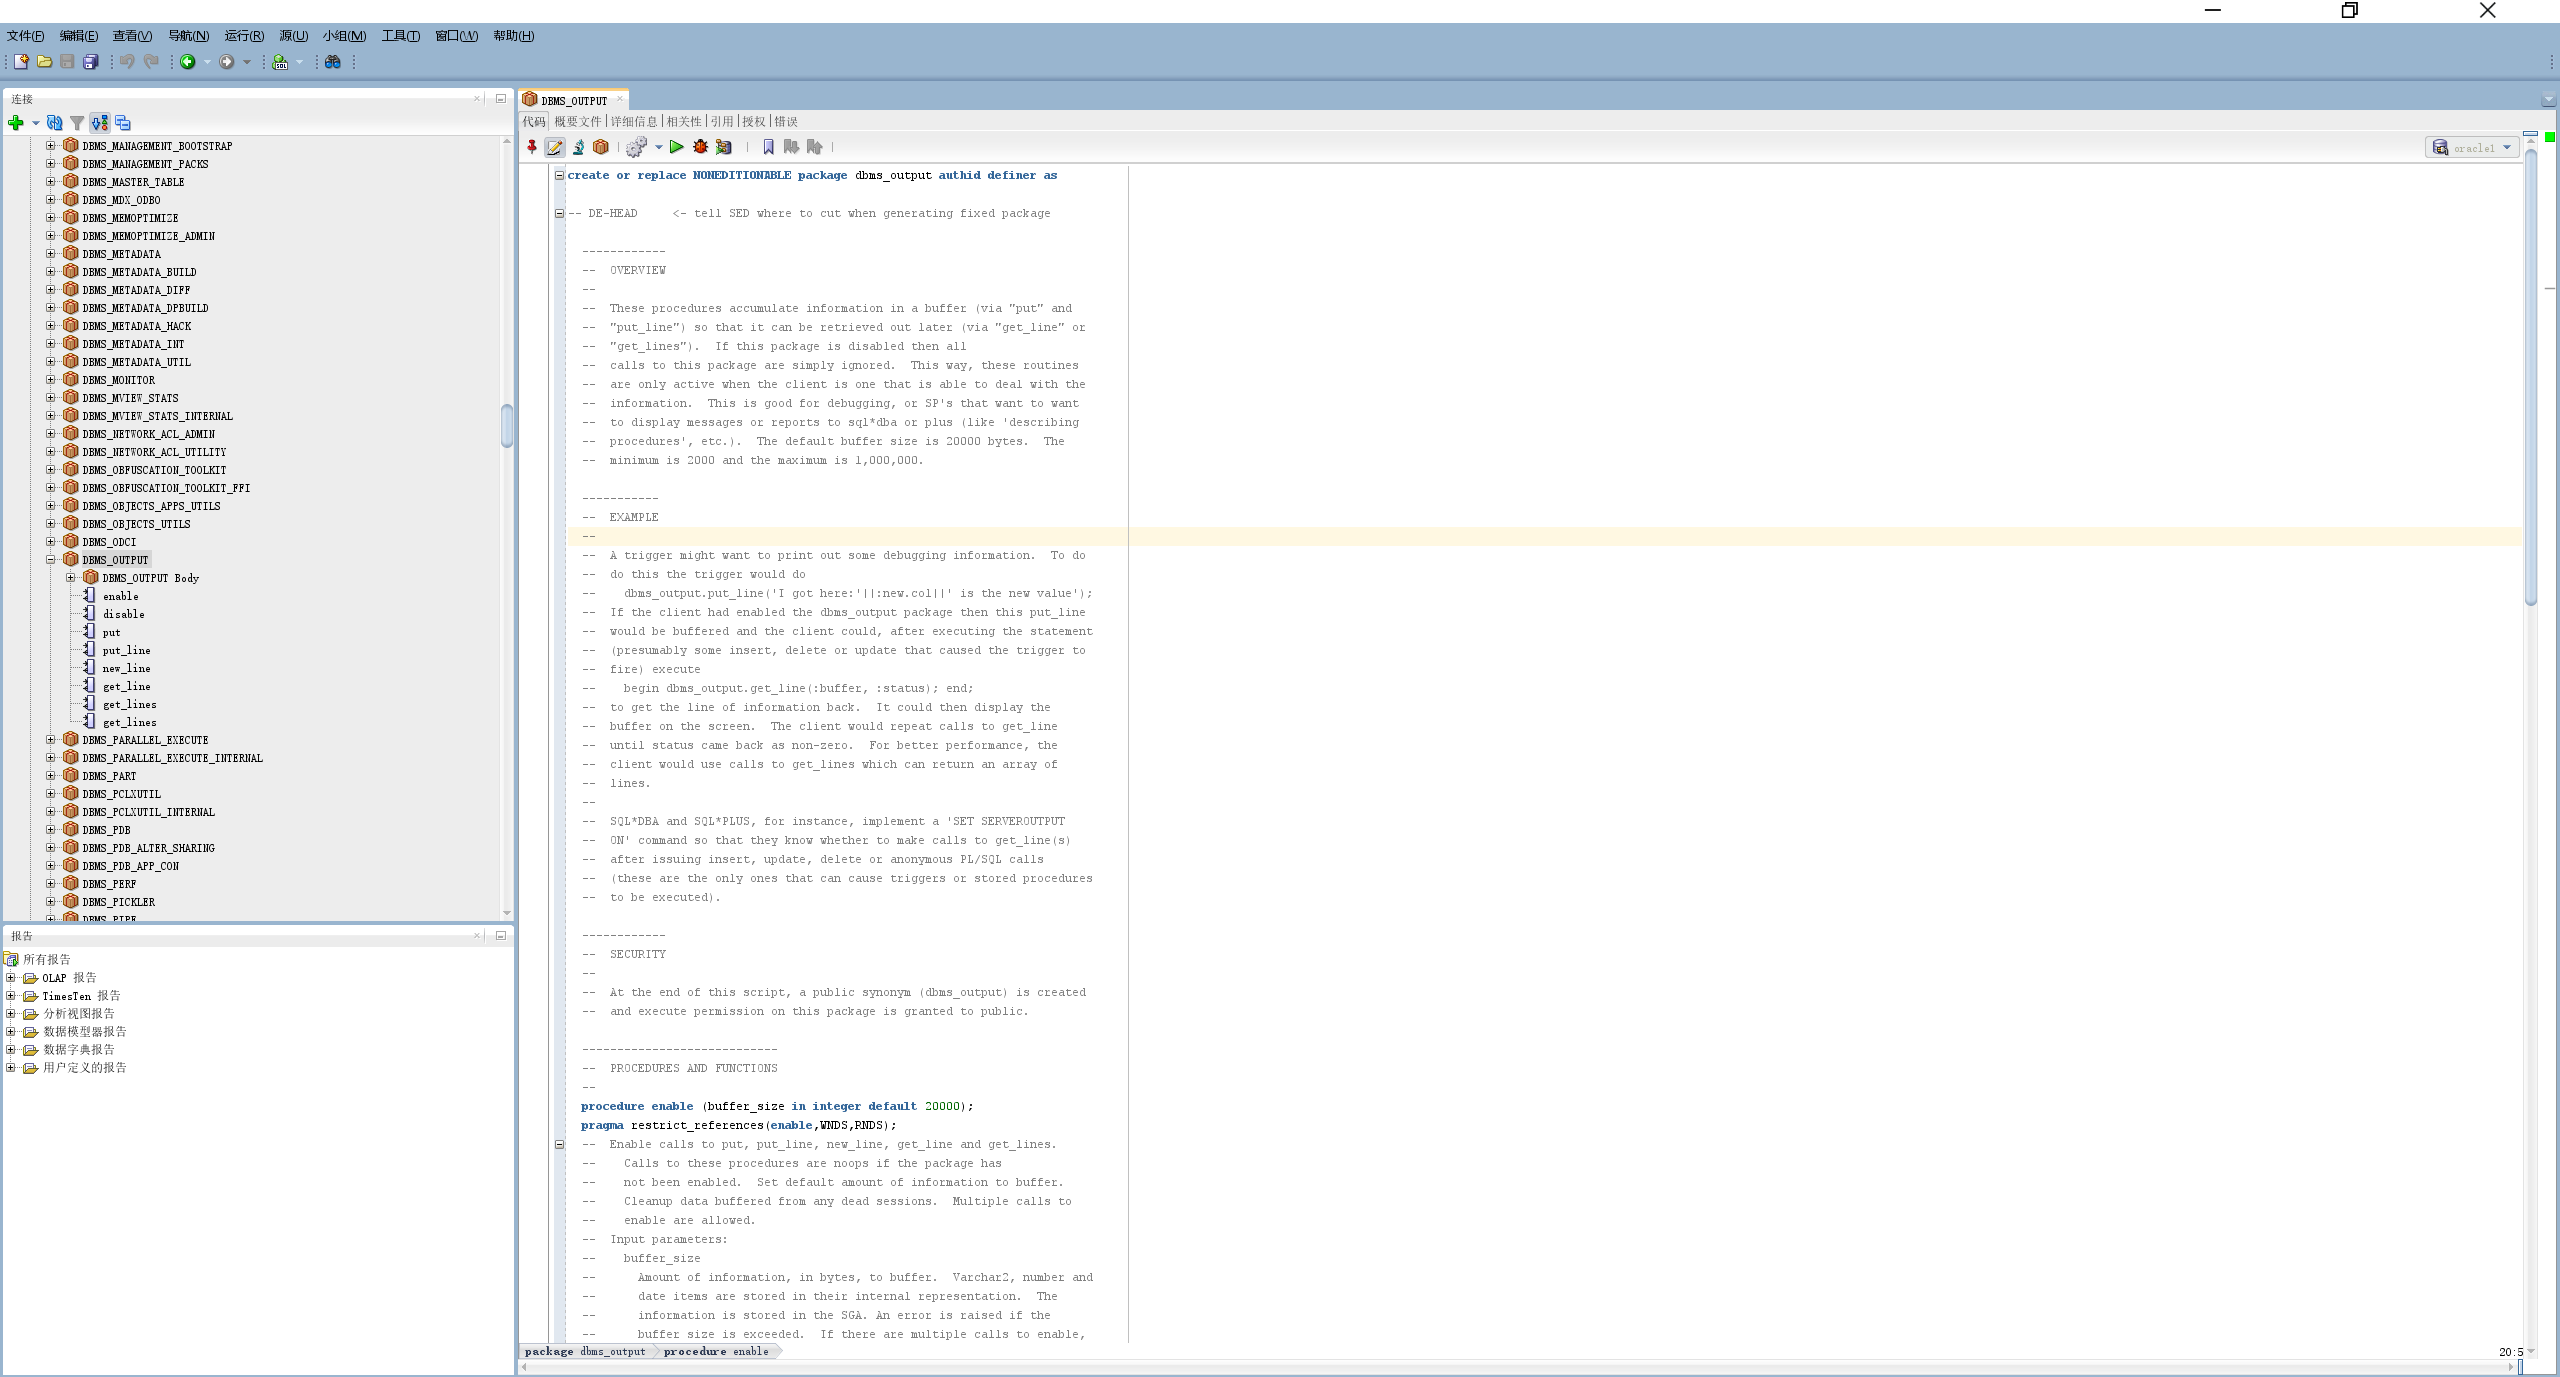Click the red pin freeze view icon
The height and width of the screenshot is (1377, 2560).
coord(532,147)
